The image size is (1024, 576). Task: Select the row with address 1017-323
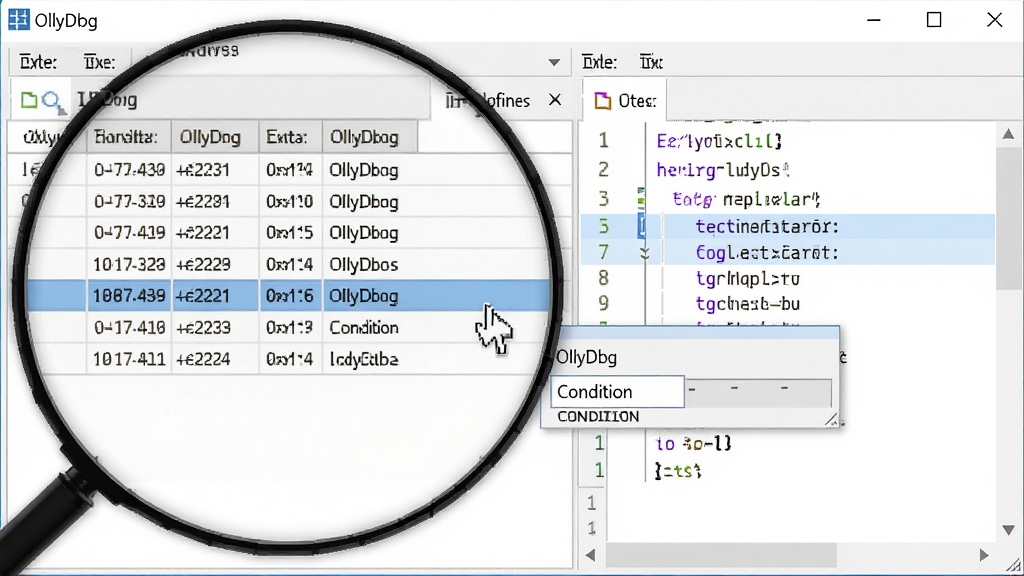tap(287, 264)
